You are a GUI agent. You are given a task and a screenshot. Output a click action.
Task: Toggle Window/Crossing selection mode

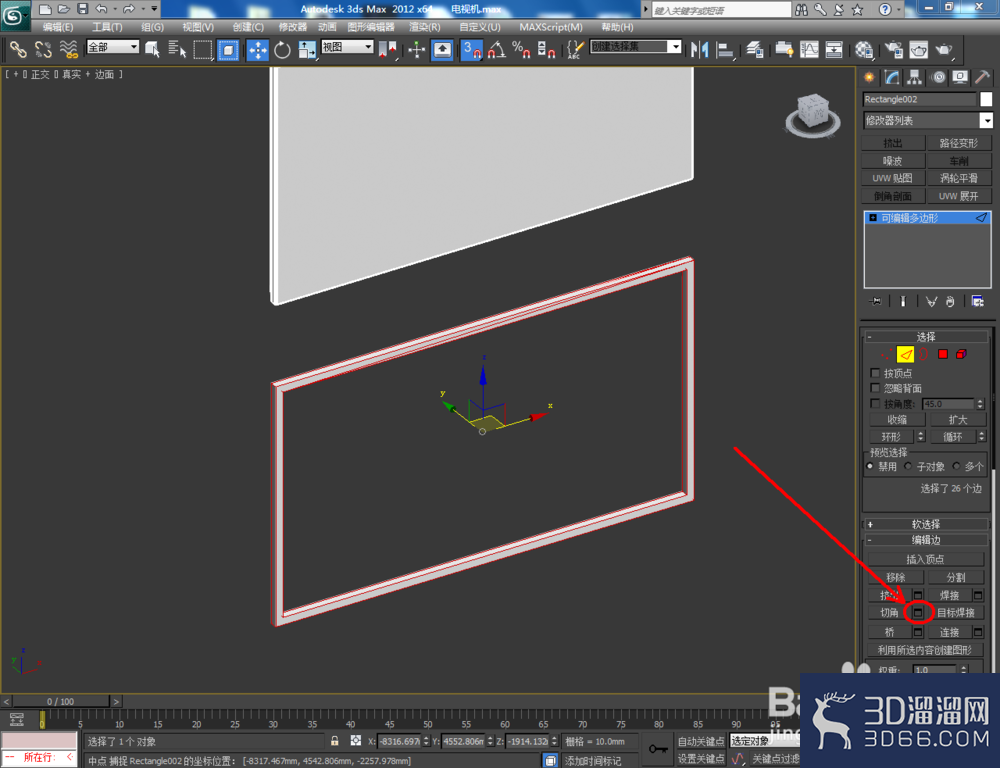coord(228,49)
